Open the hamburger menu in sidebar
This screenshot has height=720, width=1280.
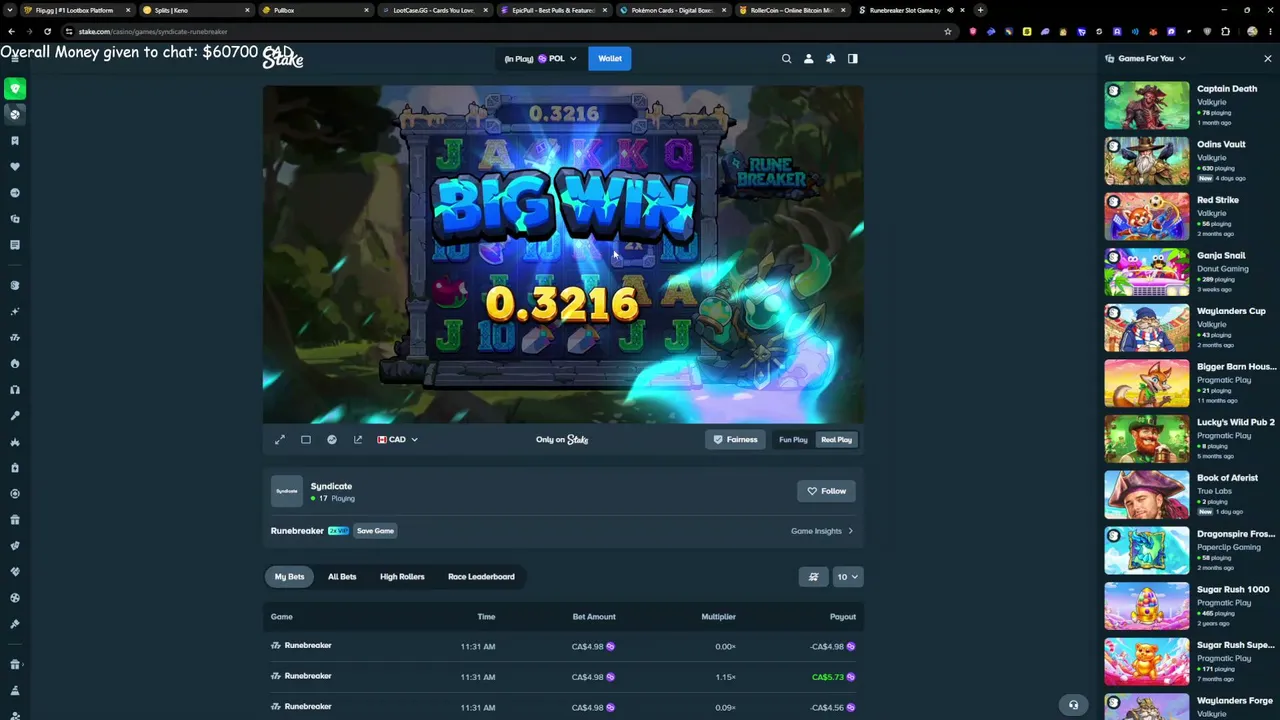[15, 58]
